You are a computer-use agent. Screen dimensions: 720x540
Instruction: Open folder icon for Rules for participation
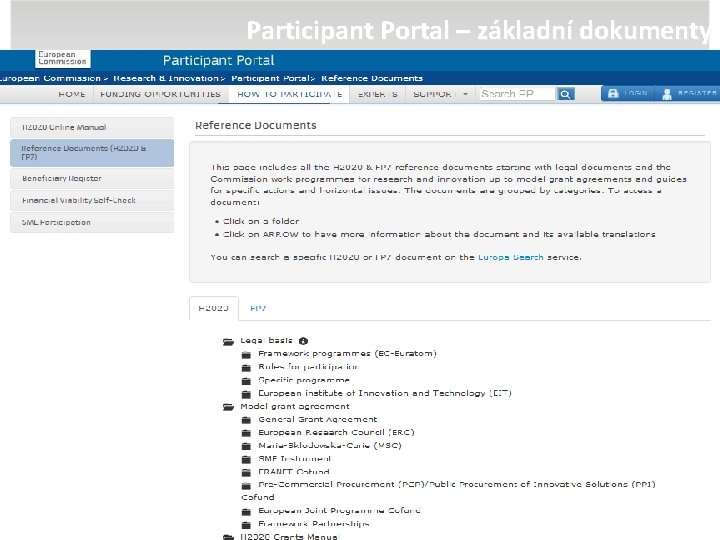pyautogui.click(x=246, y=367)
